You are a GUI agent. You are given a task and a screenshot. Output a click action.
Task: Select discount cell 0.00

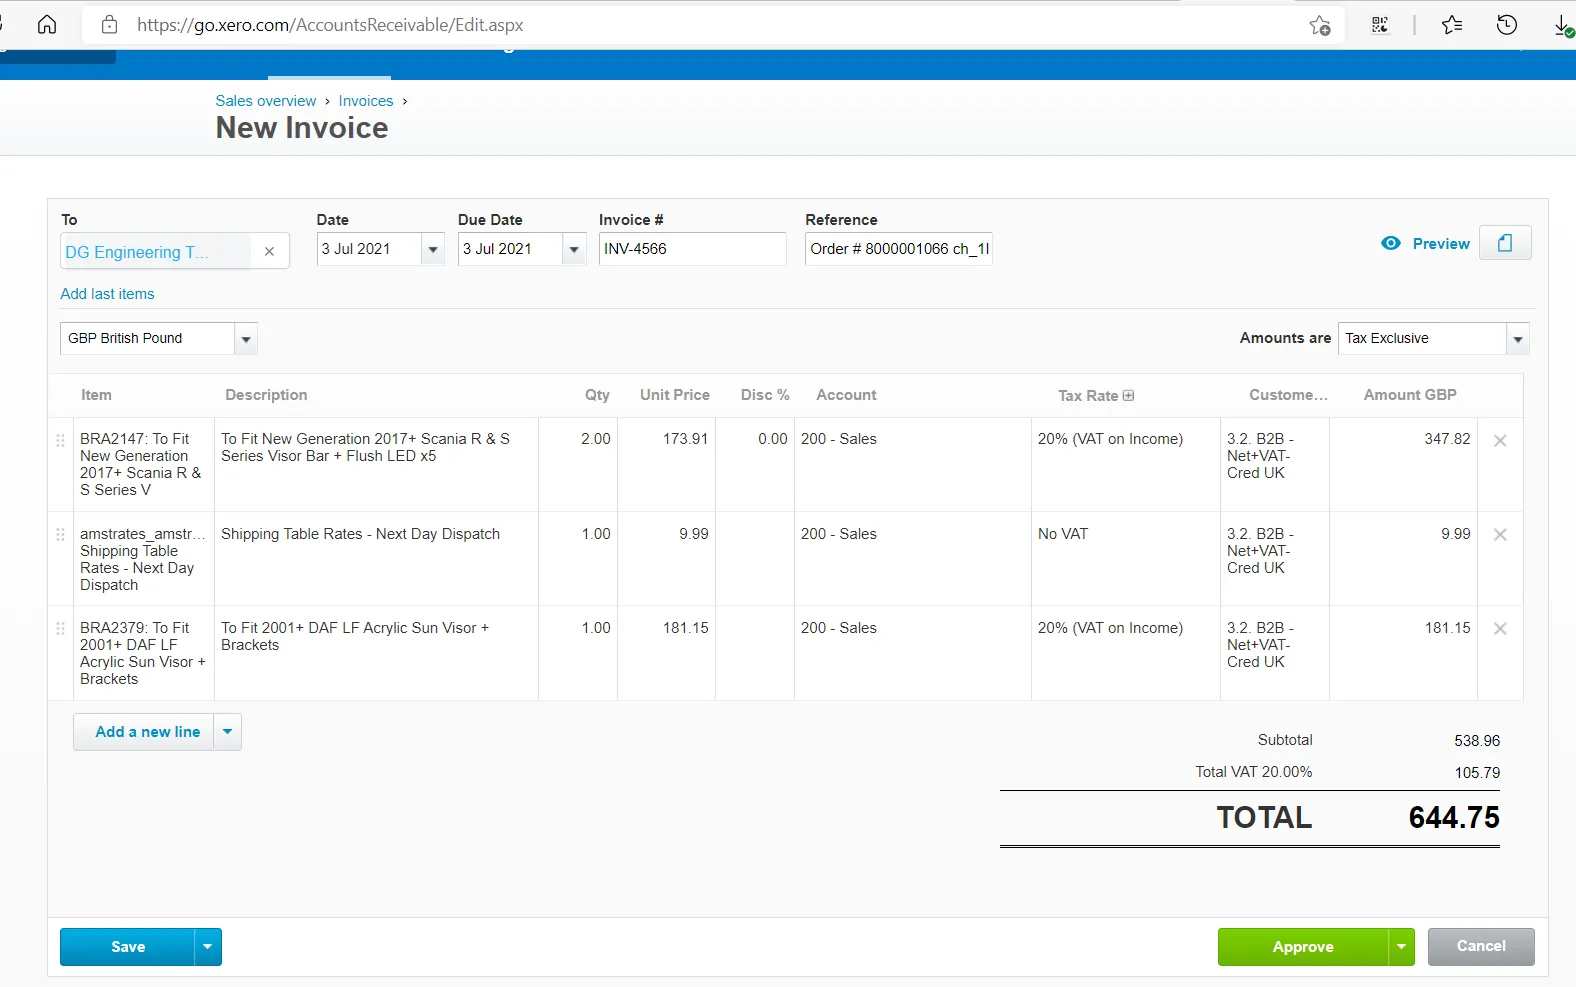coord(755,465)
